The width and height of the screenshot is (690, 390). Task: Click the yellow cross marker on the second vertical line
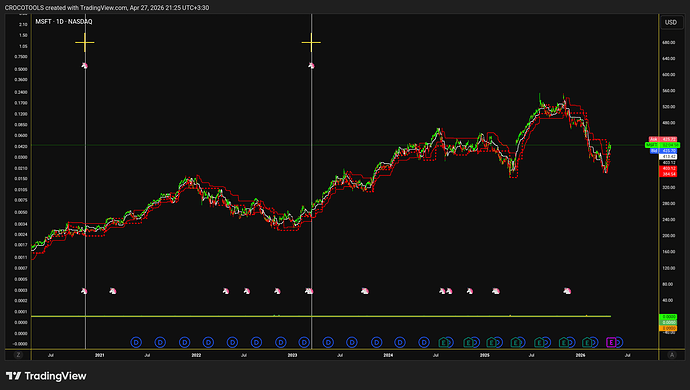(311, 43)
